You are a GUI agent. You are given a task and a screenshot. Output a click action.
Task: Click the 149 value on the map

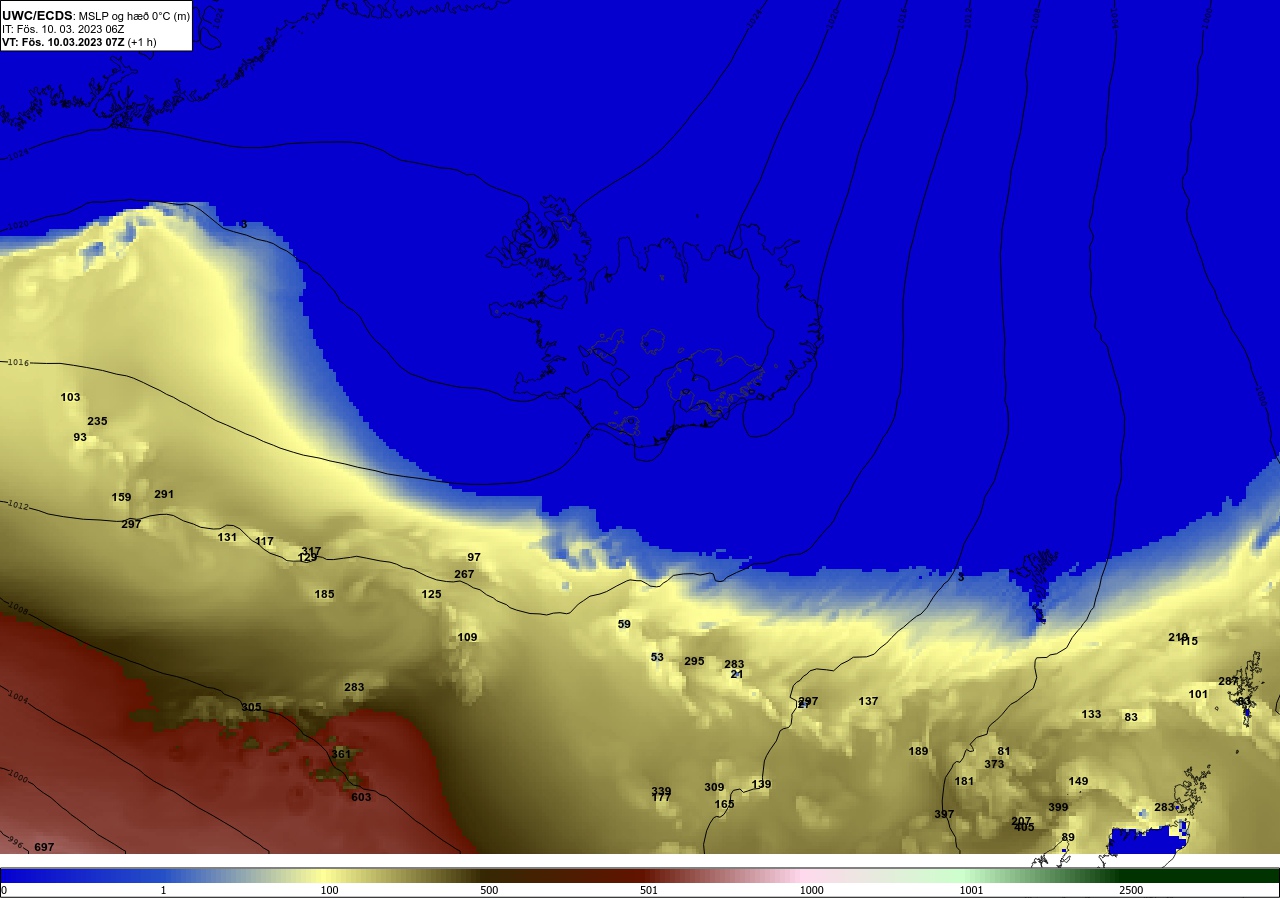tap(1078, 781)
